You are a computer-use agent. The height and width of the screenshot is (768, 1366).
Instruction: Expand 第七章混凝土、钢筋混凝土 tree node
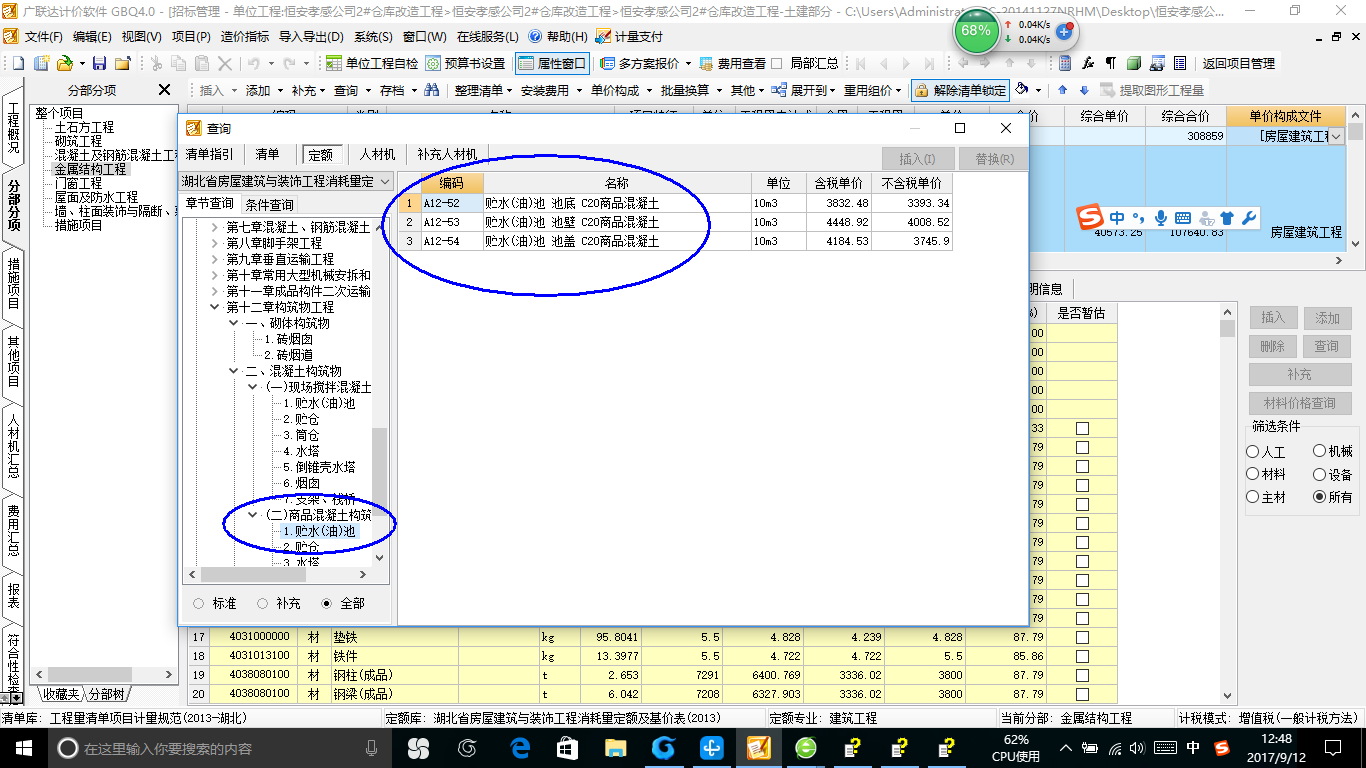[215, 228]
